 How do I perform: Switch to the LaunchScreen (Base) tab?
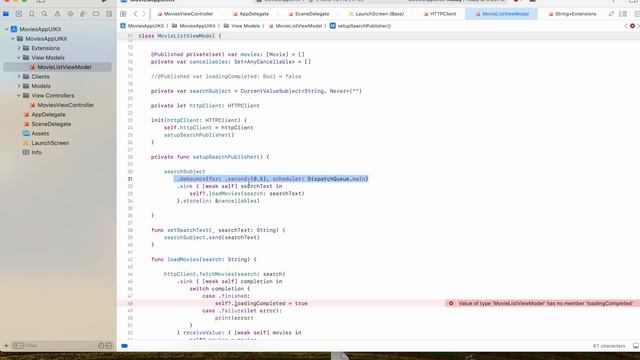pos(376,14)
